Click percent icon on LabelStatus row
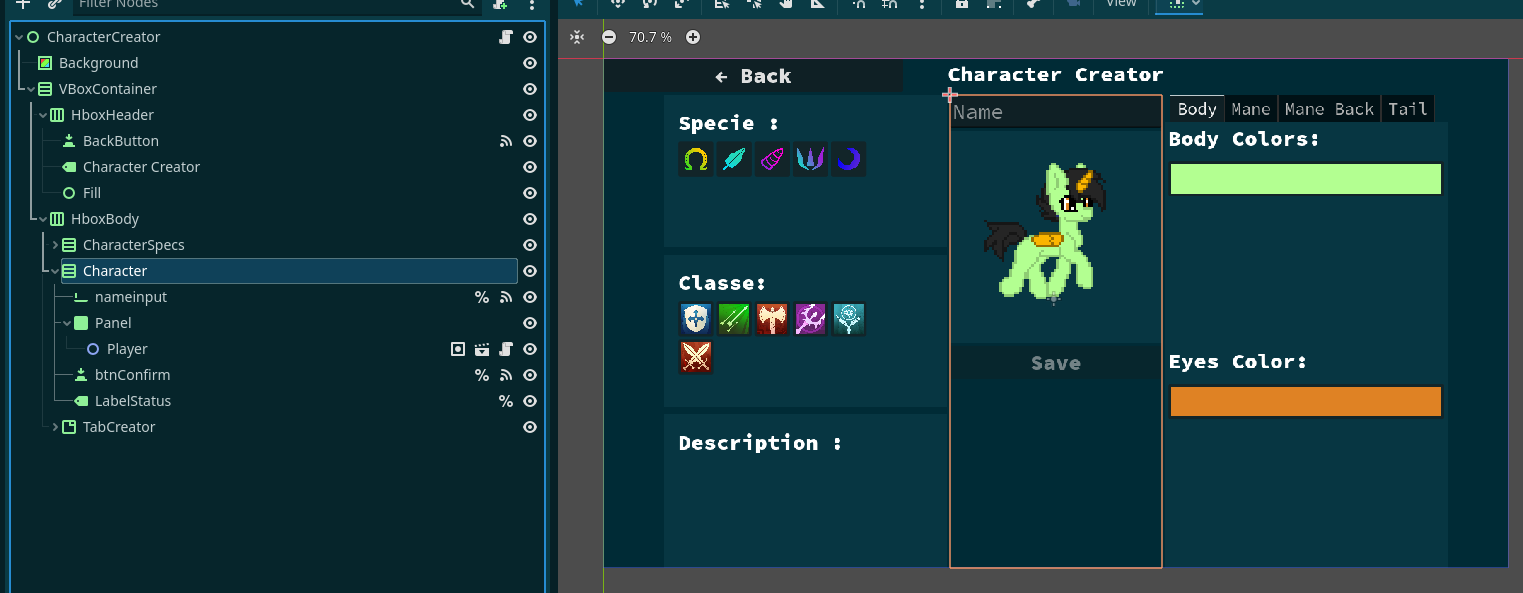The width and height of the screenshot is (1523, 593). tap(506, 401)
